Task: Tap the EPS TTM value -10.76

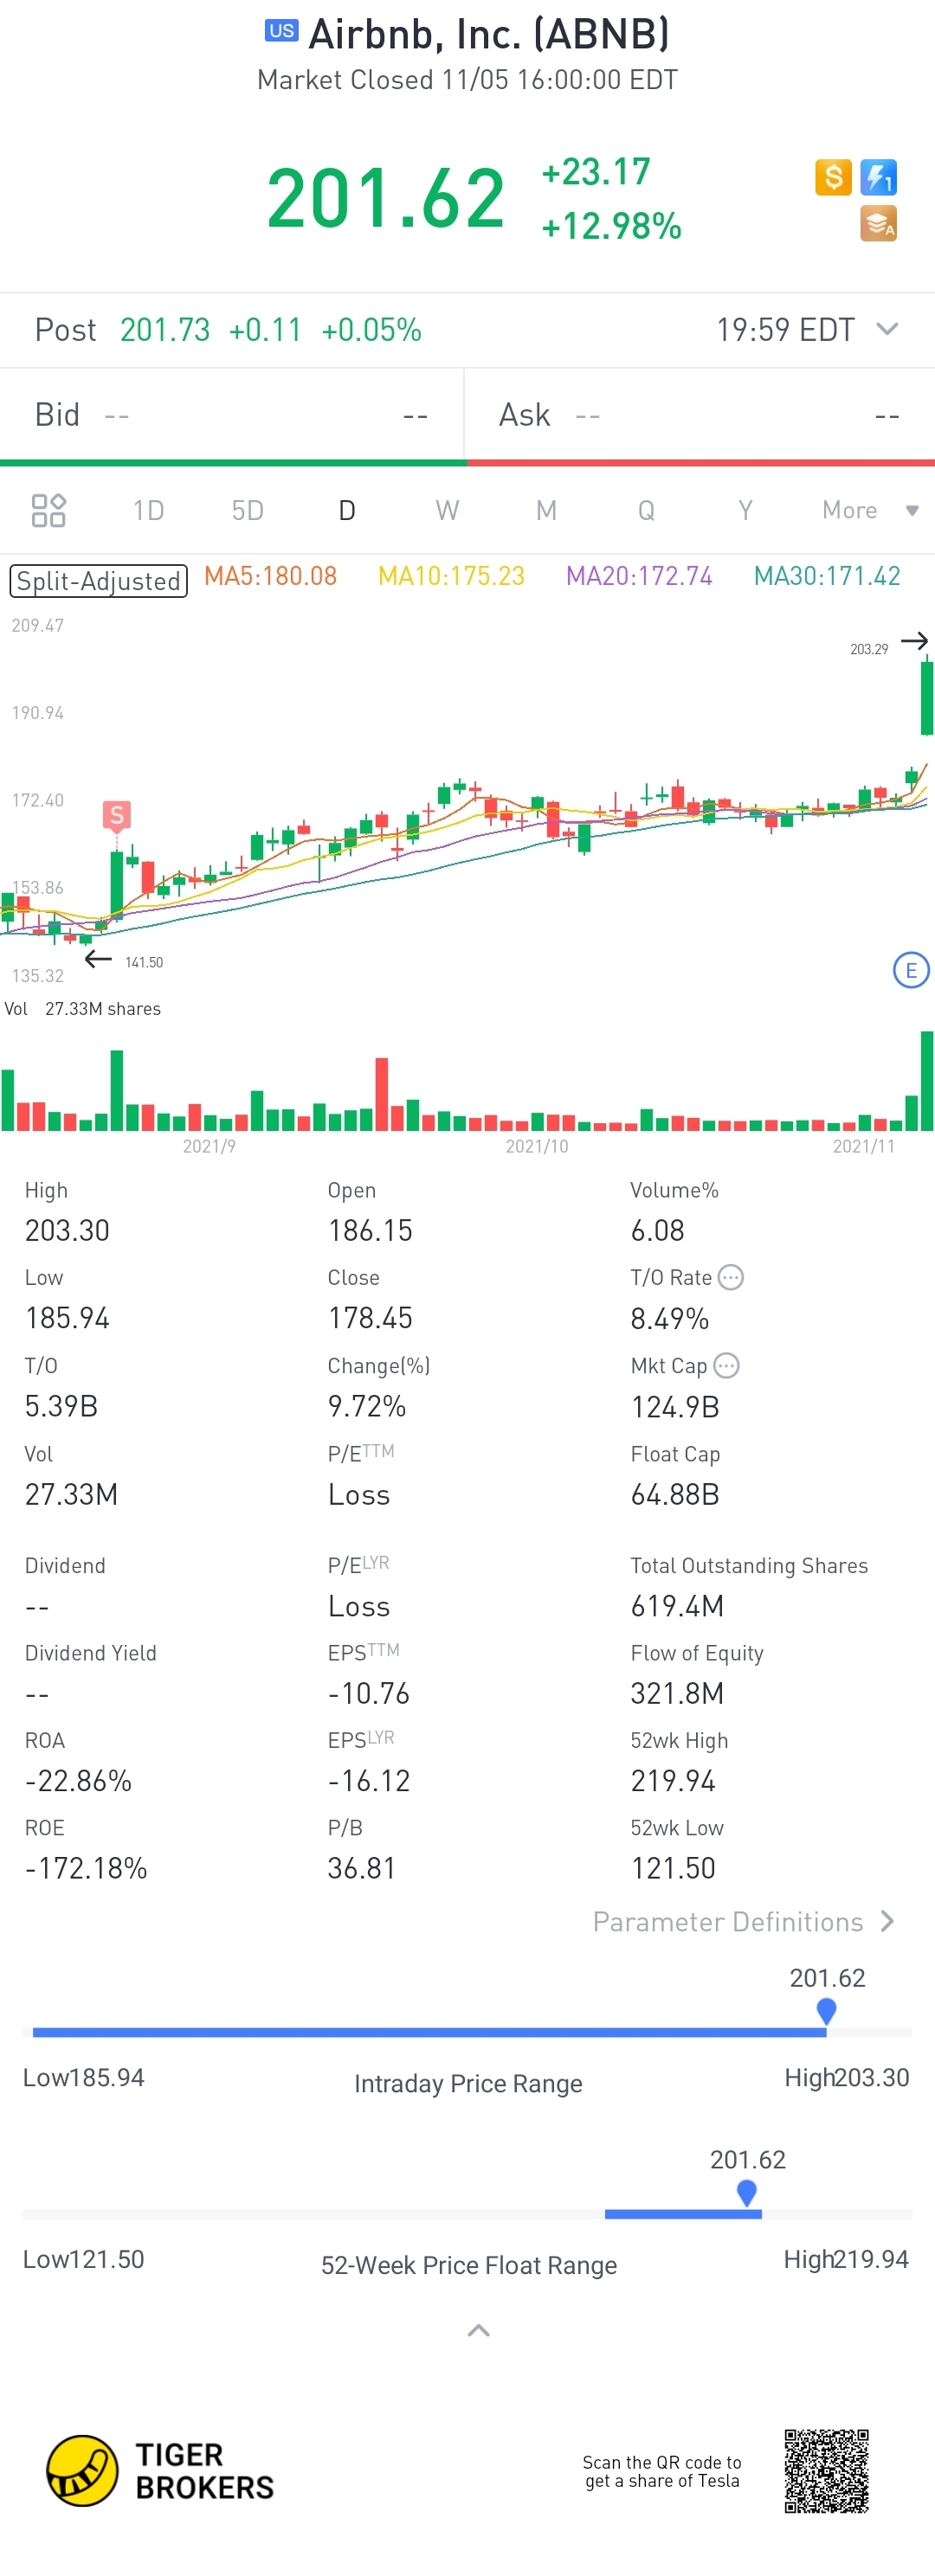Action: (x=369, y=1693)
